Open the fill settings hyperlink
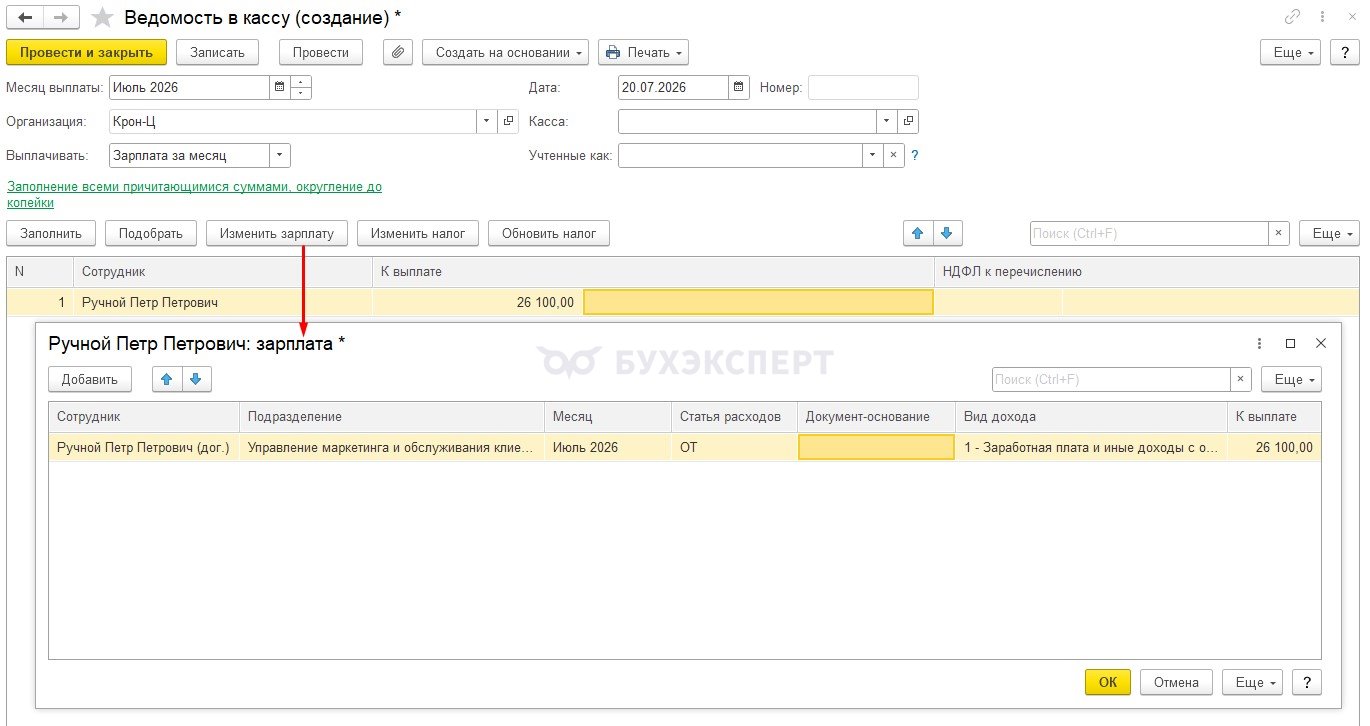This screenshot has width=1370, height=726. 194,194
